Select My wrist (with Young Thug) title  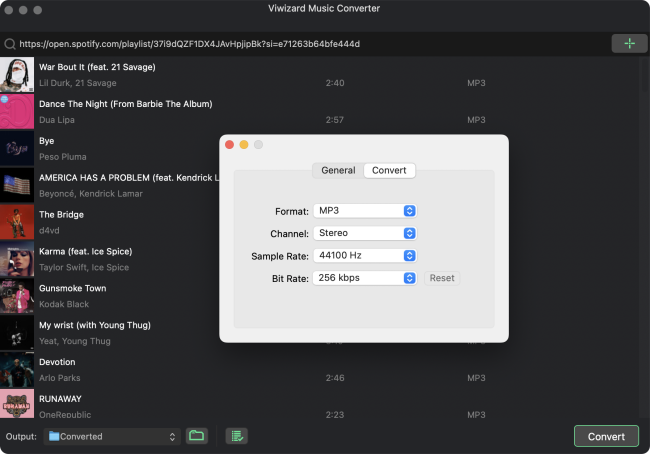point(95,325)
